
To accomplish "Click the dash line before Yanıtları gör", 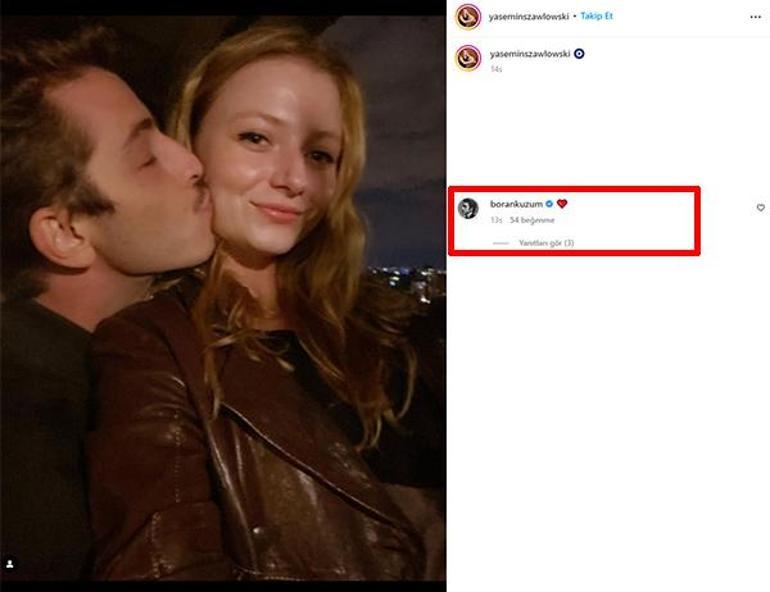I will tap(501, 243).
